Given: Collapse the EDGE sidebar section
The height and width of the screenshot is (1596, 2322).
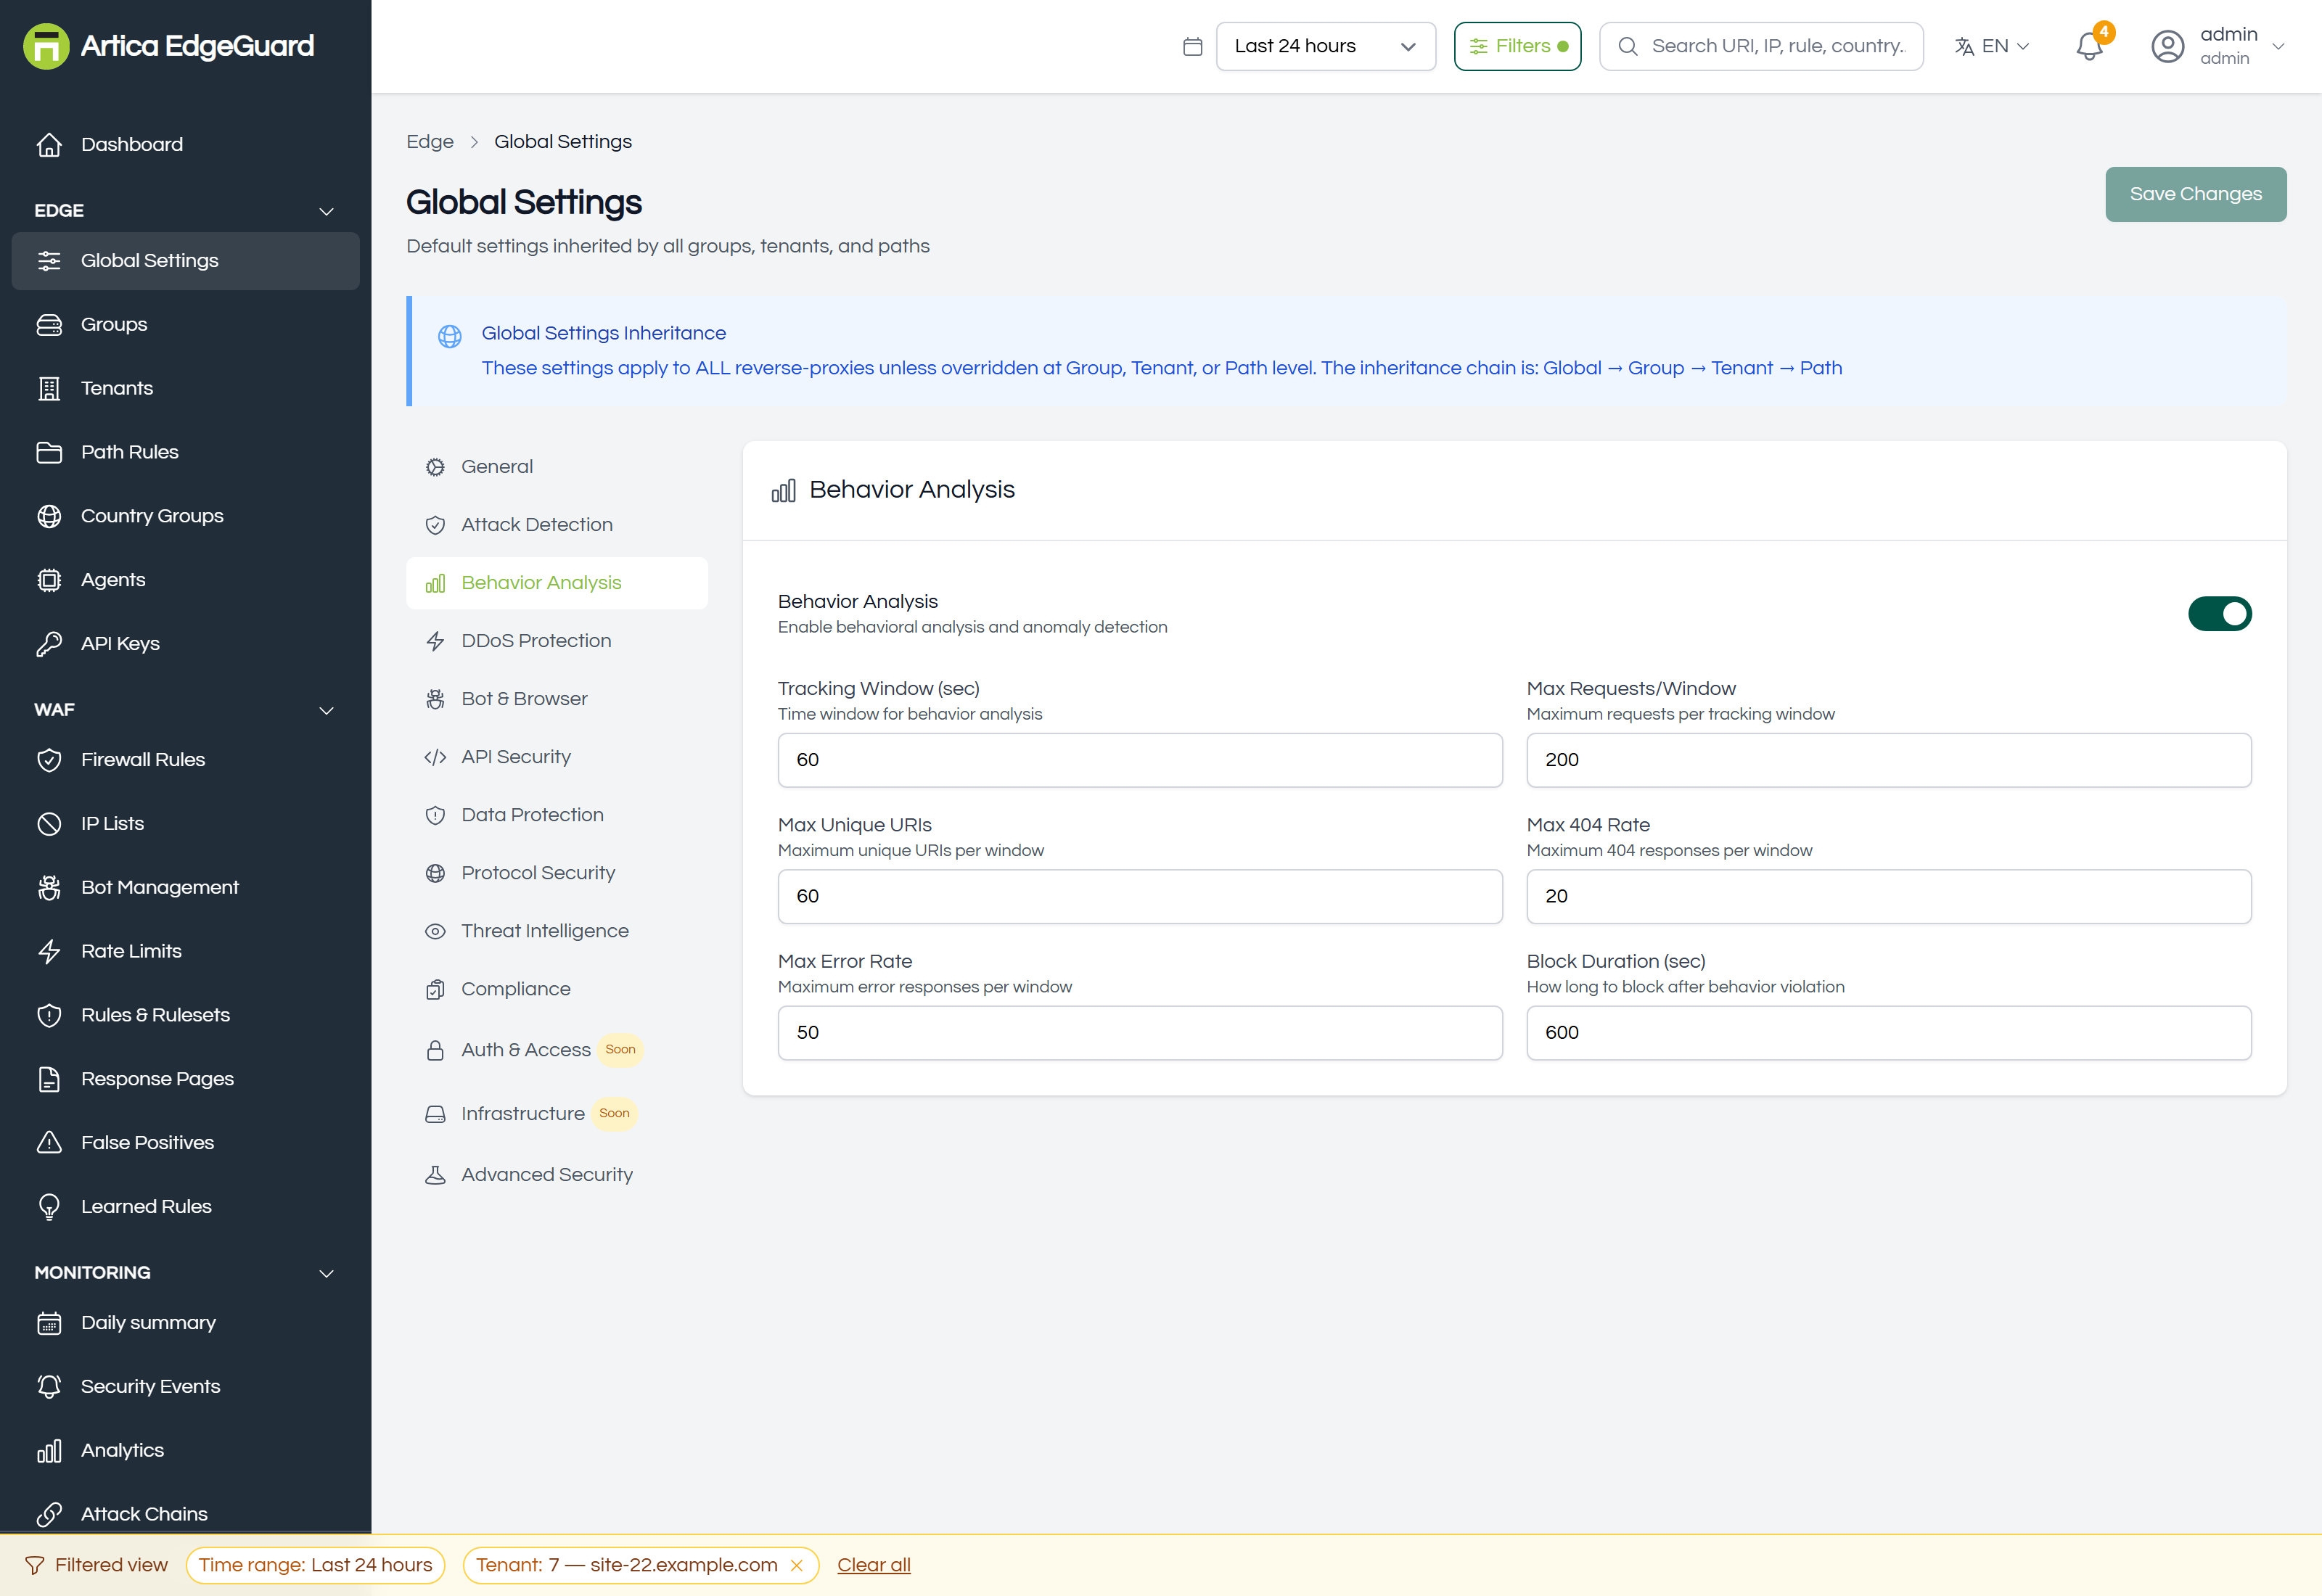Looking at the screenshot, I should (x=326, y=211).
